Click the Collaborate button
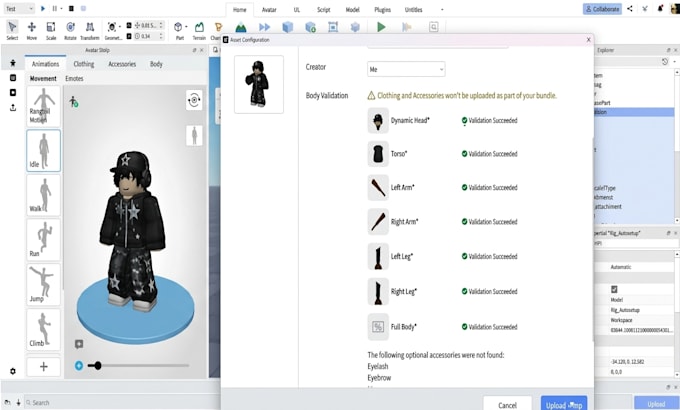The height and width of the screenshot is (410, 680). (602, 9)
